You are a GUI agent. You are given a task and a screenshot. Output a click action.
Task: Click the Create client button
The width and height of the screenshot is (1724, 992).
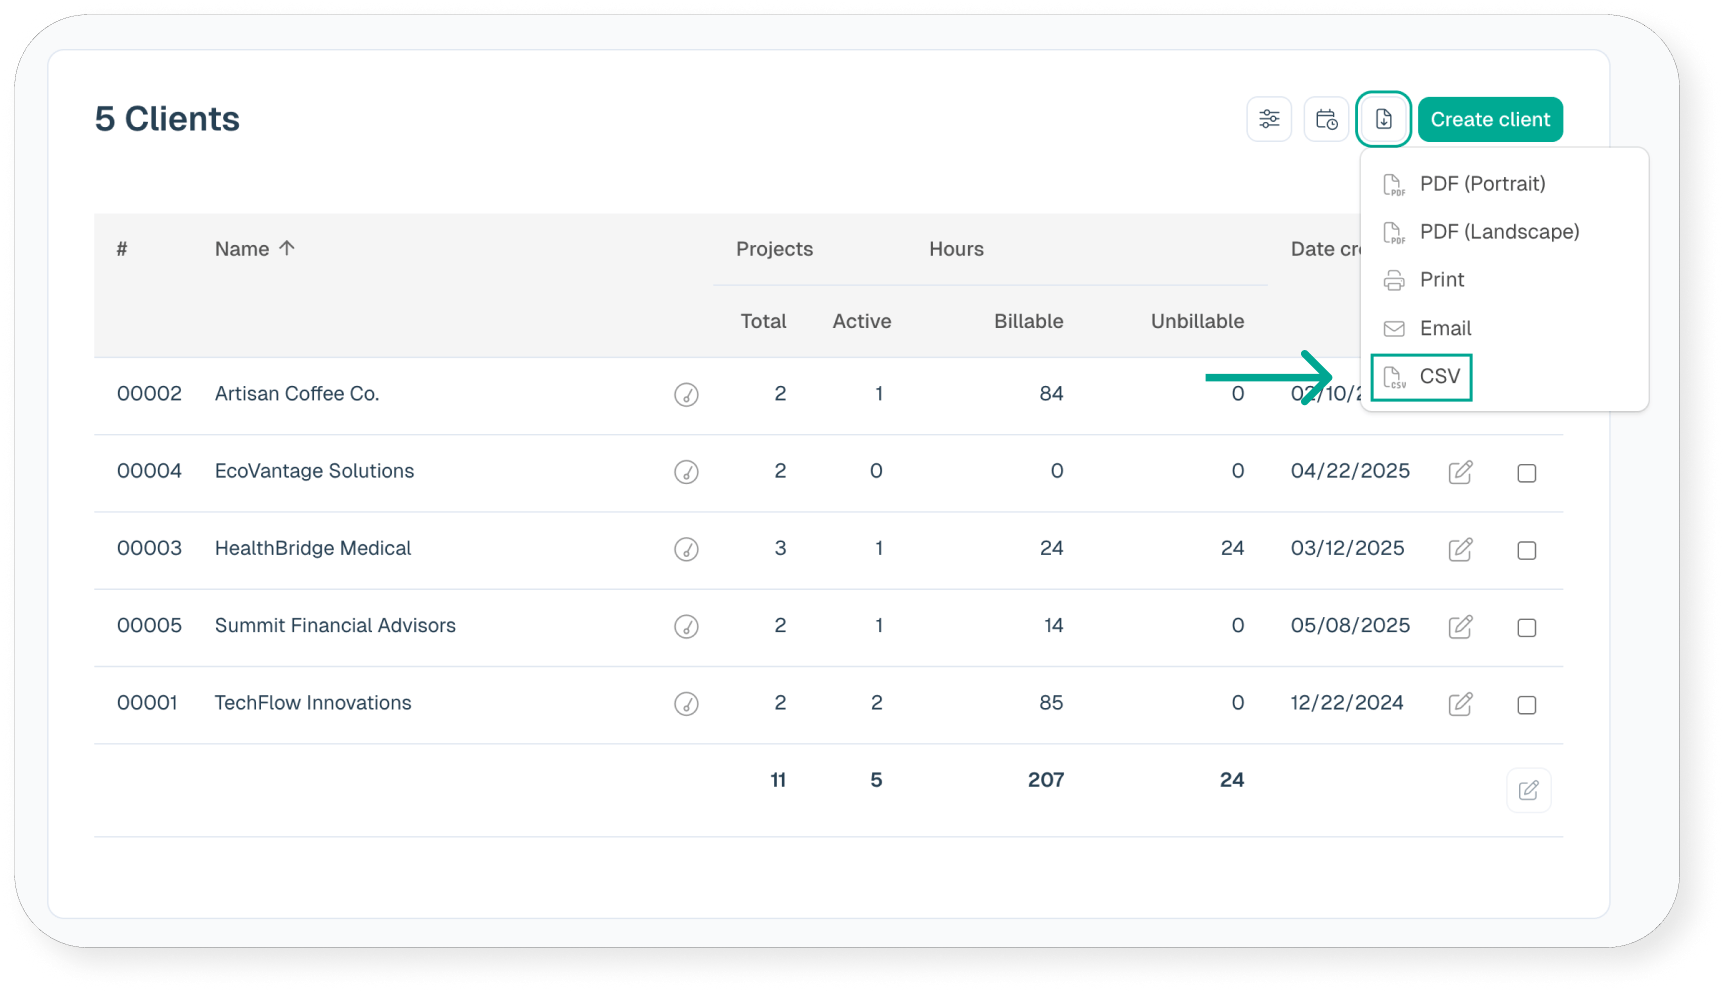(x=1489, y=120)
